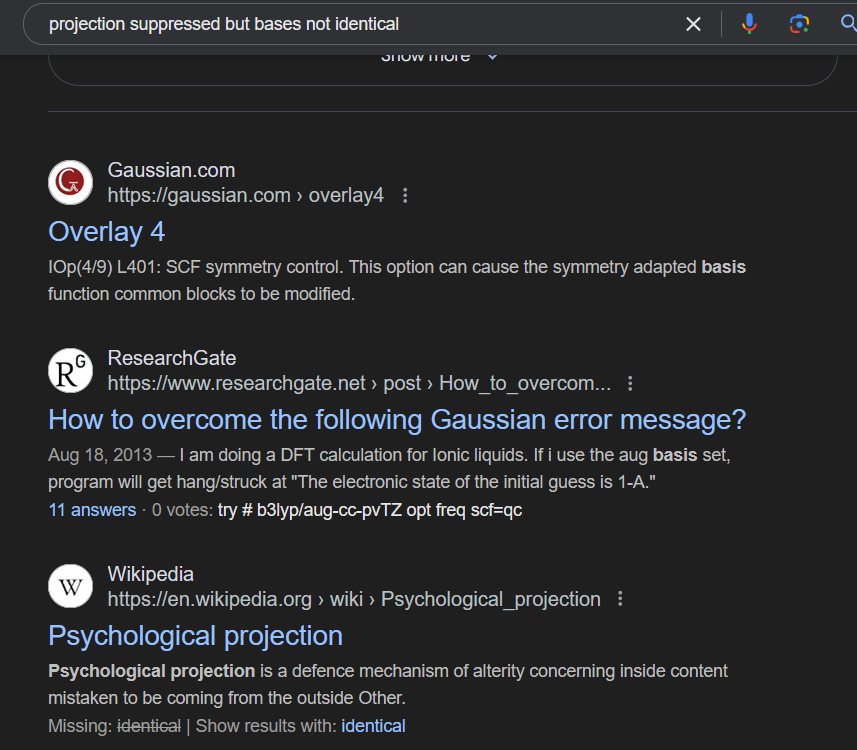857x750 pixels.
Task: Click the ResearchGate site name
Action: pos(171,358)
